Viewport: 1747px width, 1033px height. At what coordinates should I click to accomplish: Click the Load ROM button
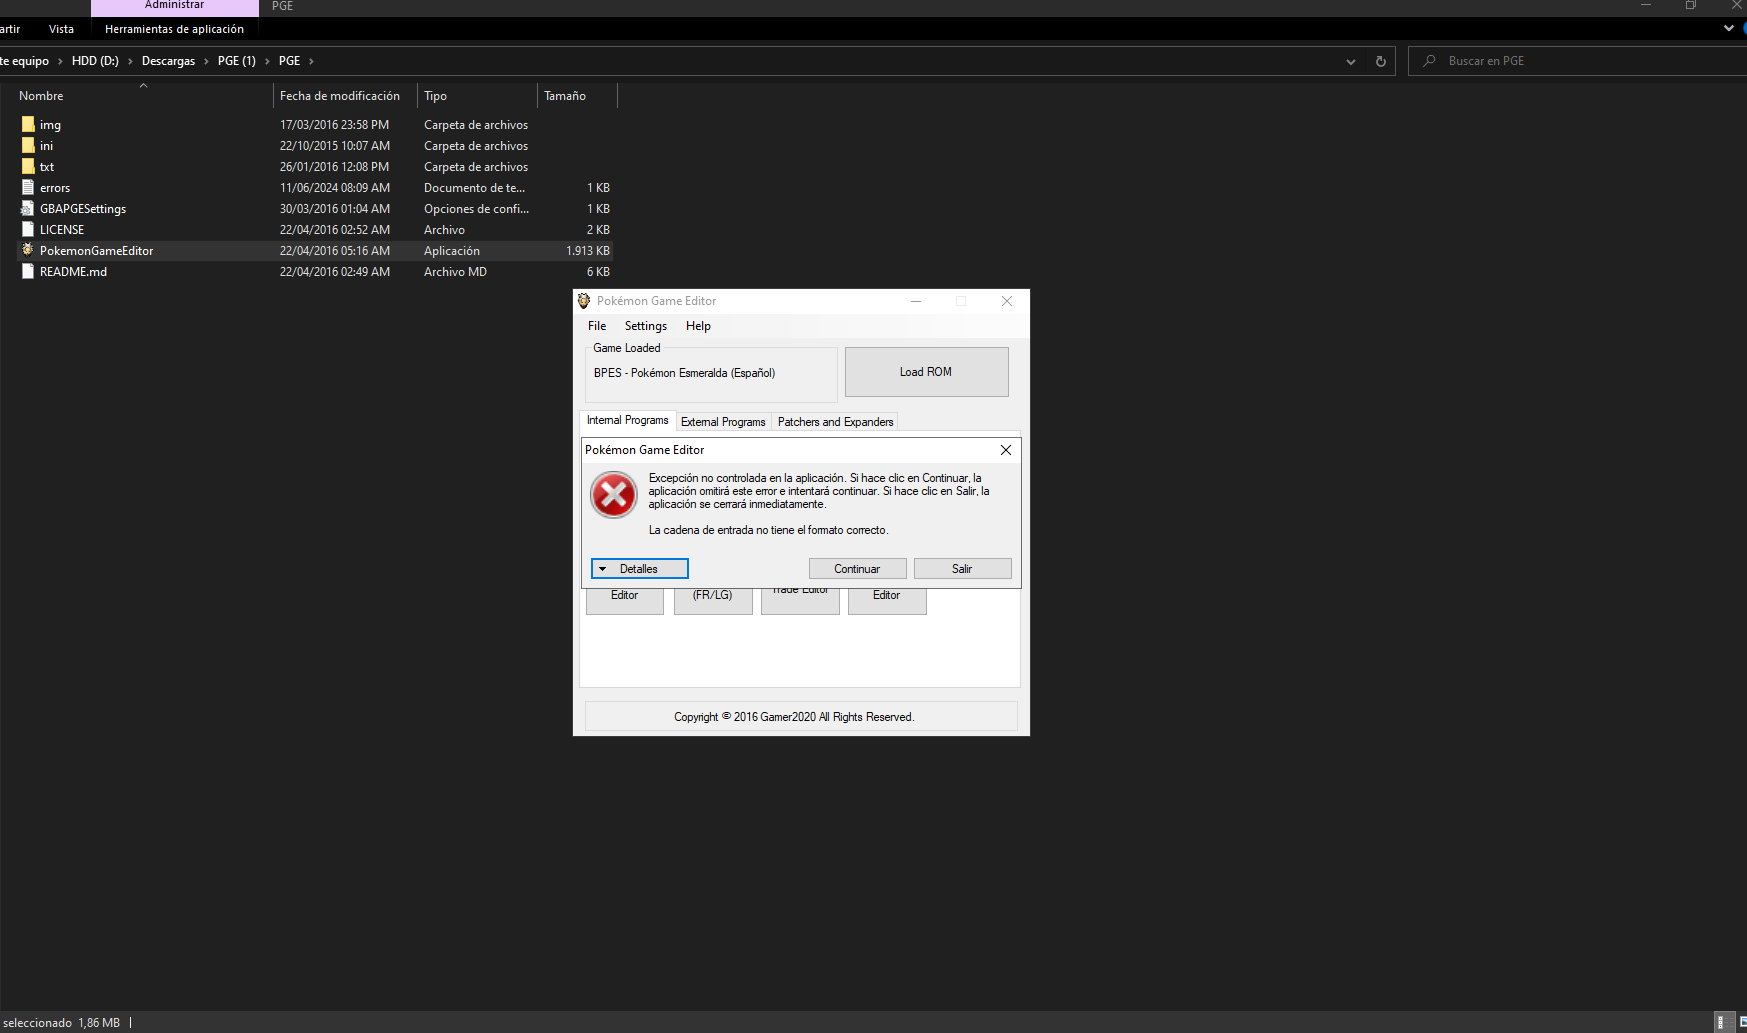(x=926, y=372)
